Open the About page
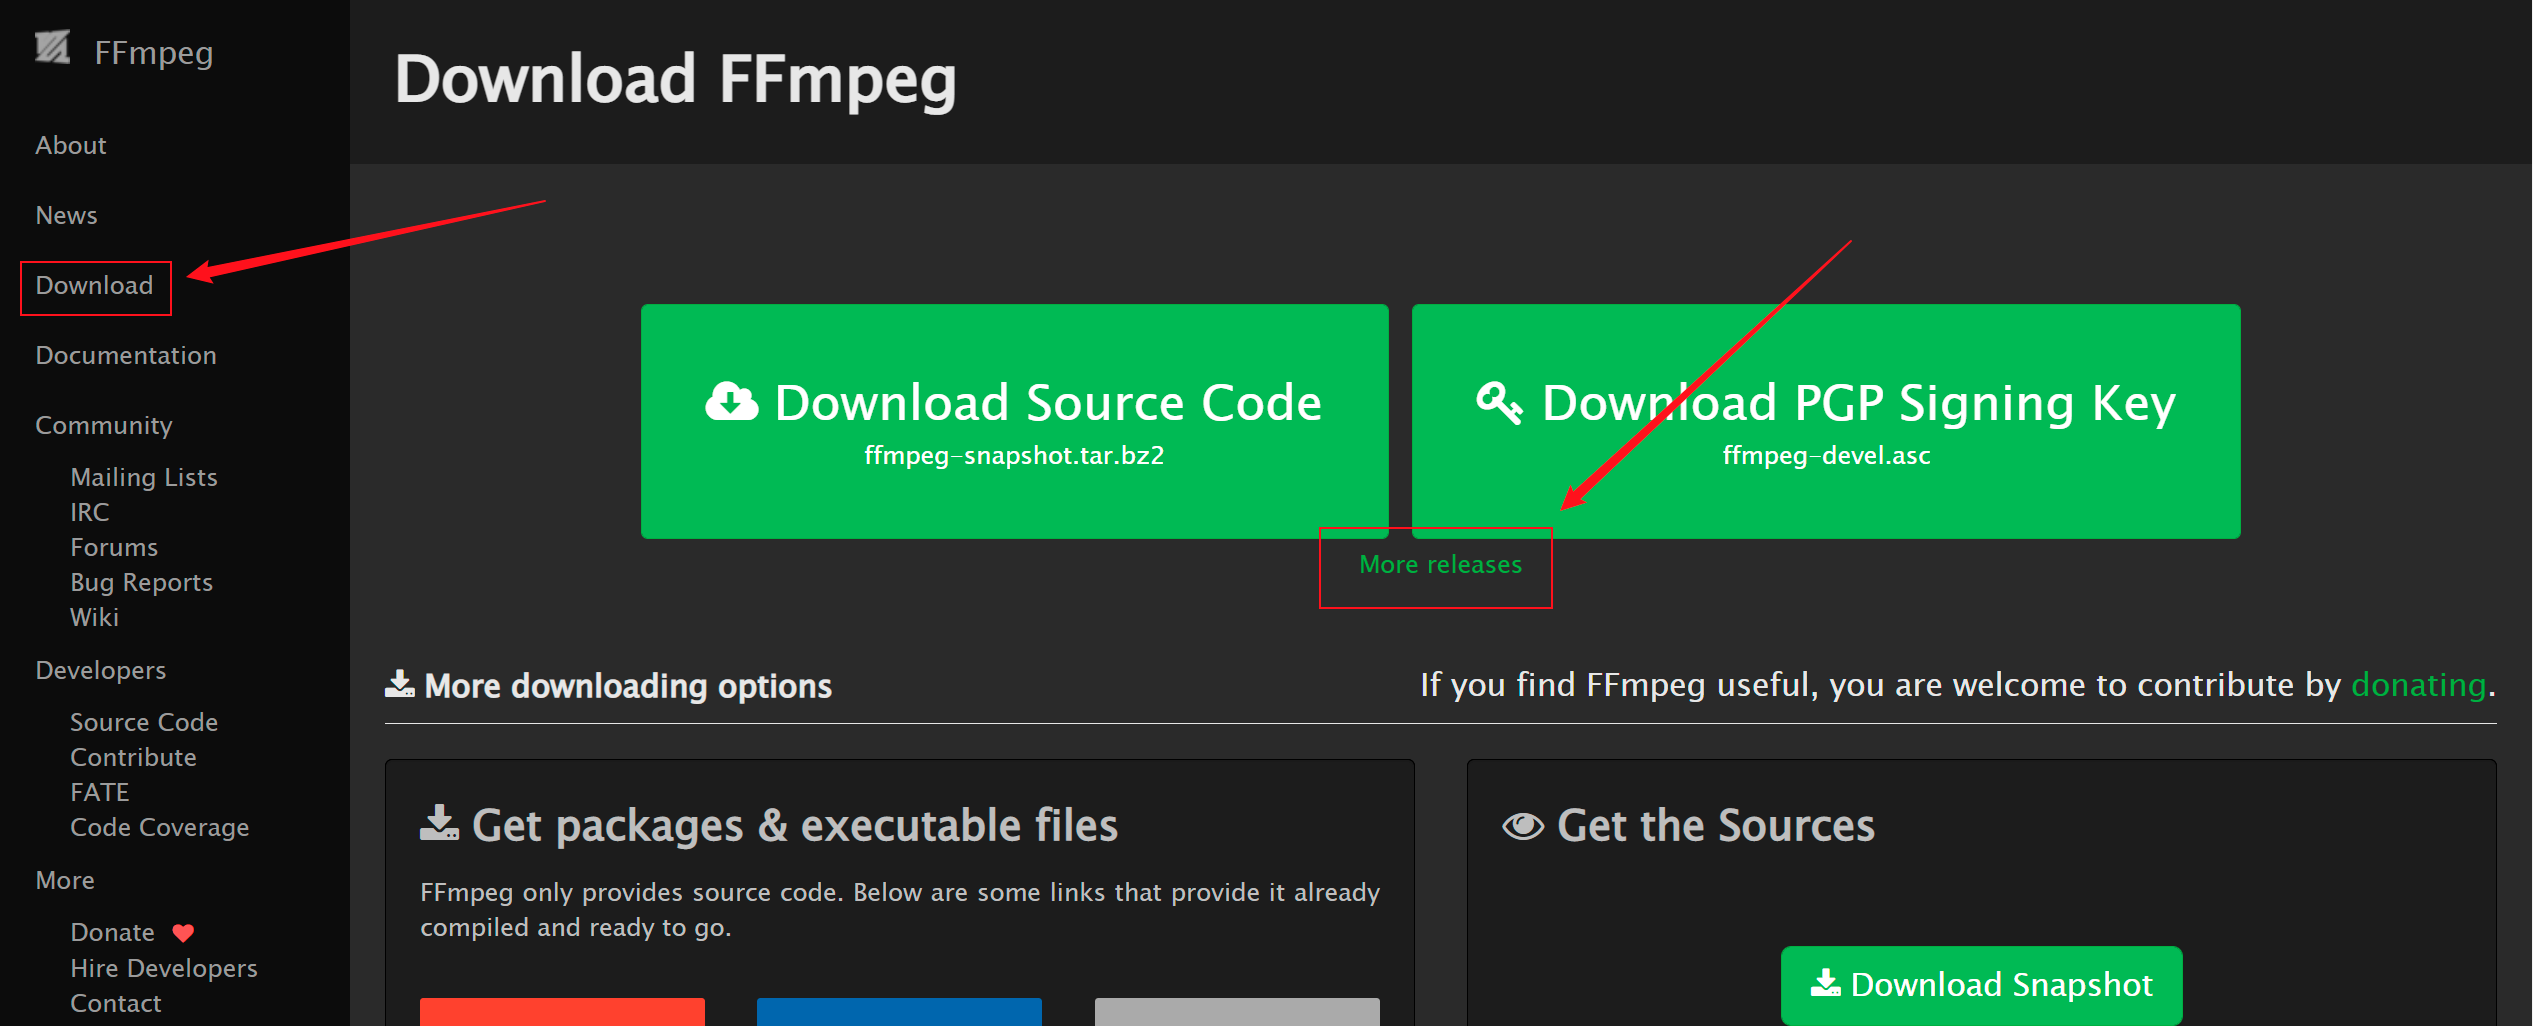Image resolution: width=2533 pixels, height=1026 pixels. click(x=71, y=145)
